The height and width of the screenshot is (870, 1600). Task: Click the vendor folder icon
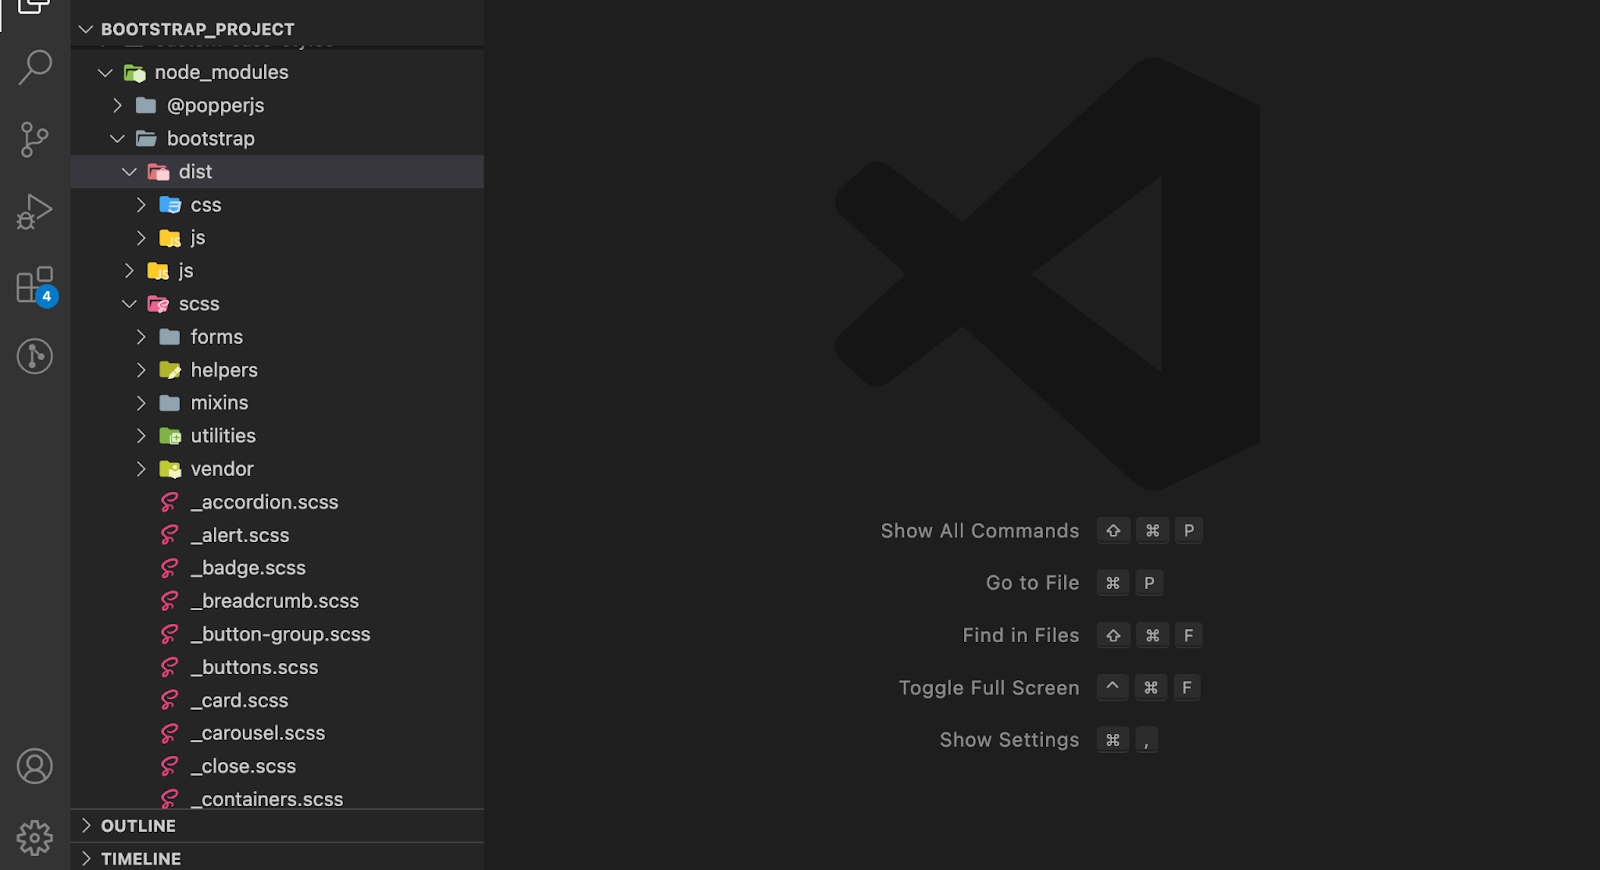pyautogui.click(x=170, y=468)
